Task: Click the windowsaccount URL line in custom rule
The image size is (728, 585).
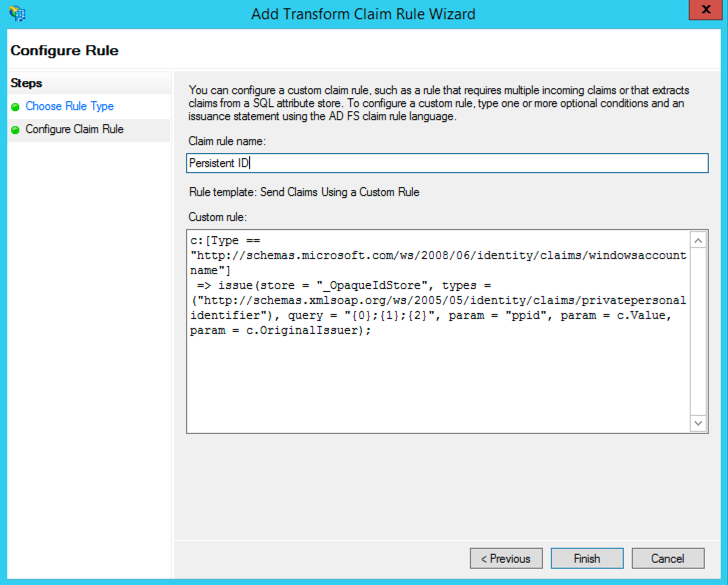Action: [438, 255]
